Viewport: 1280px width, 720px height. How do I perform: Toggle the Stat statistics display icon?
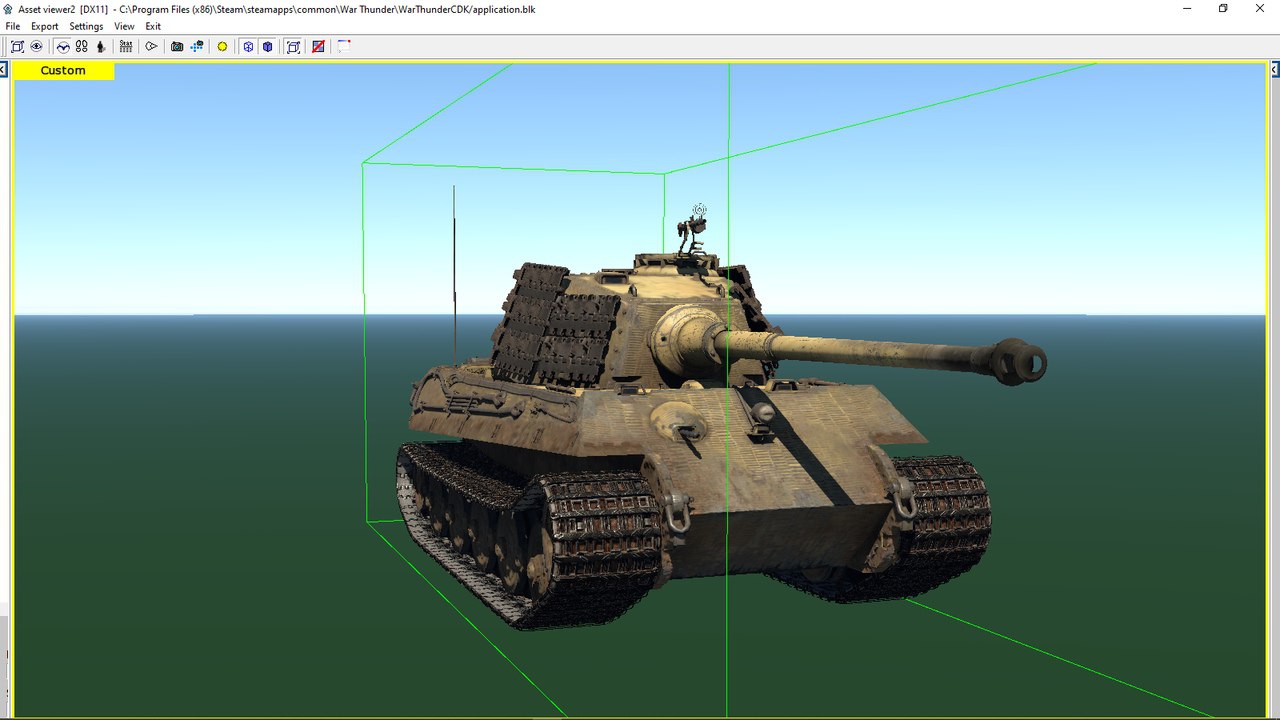[126, 47]
